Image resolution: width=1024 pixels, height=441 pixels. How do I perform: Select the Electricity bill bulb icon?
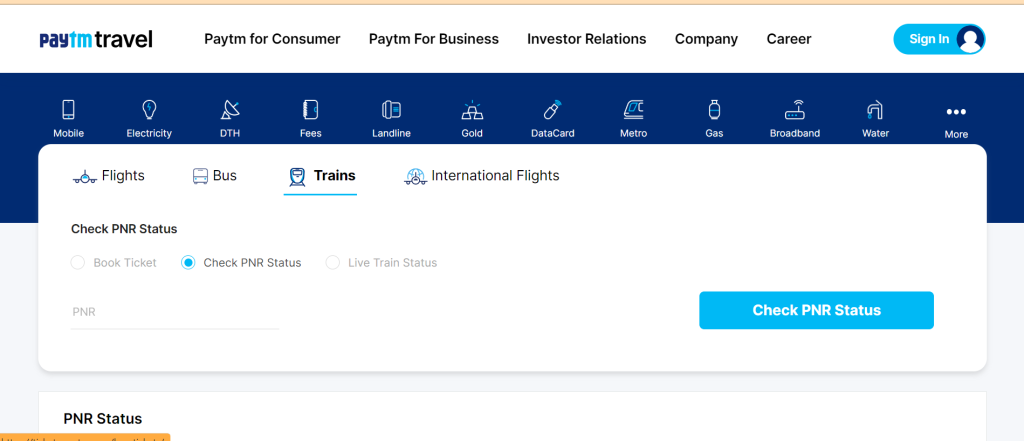tap(149, 110)
